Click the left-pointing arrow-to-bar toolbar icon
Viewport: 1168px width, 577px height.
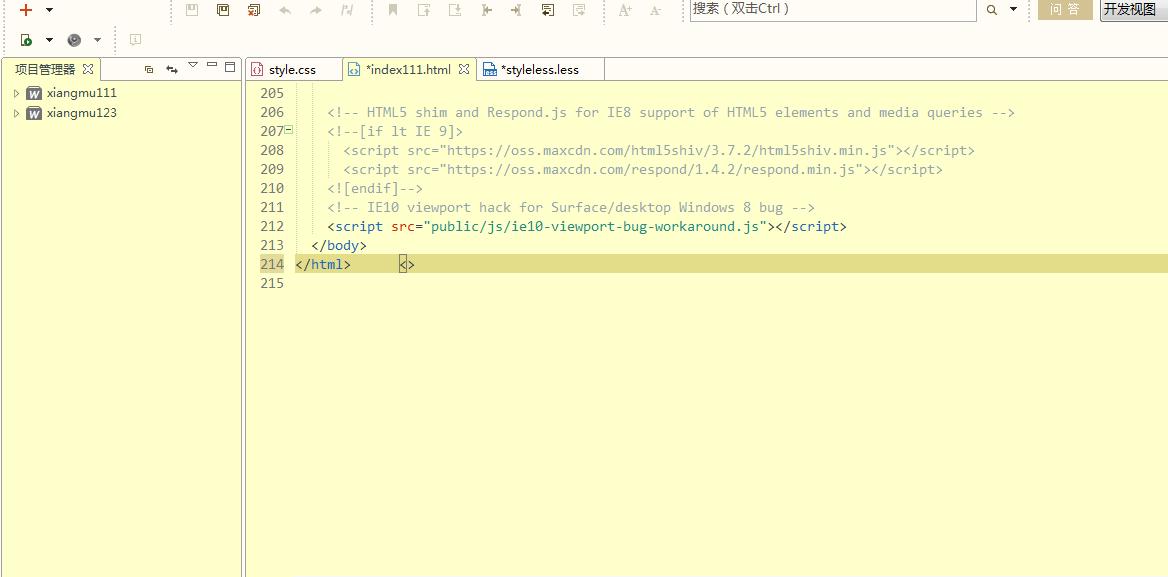click(486, 10)
